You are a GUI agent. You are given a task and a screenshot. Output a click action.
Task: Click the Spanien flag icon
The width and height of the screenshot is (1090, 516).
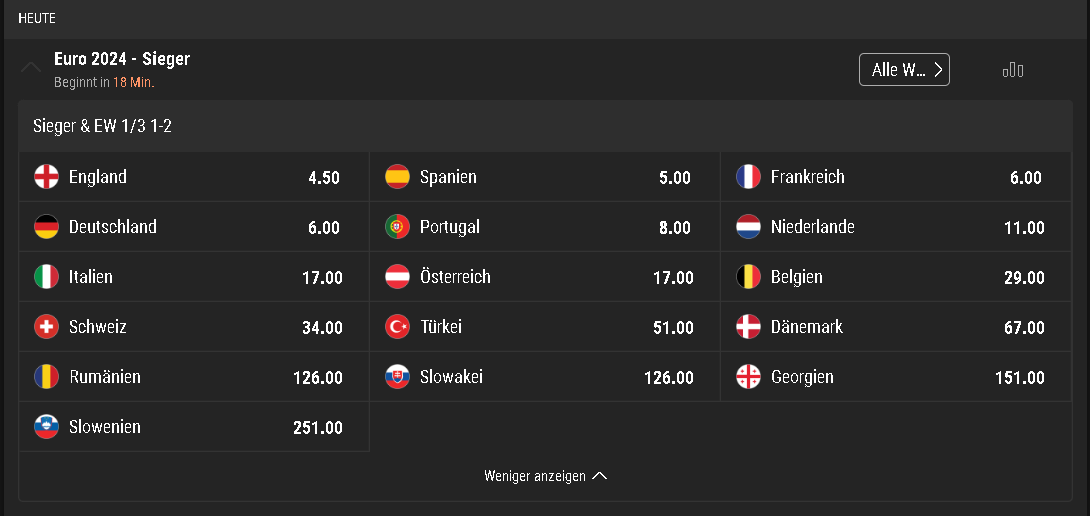pos(398,177)
